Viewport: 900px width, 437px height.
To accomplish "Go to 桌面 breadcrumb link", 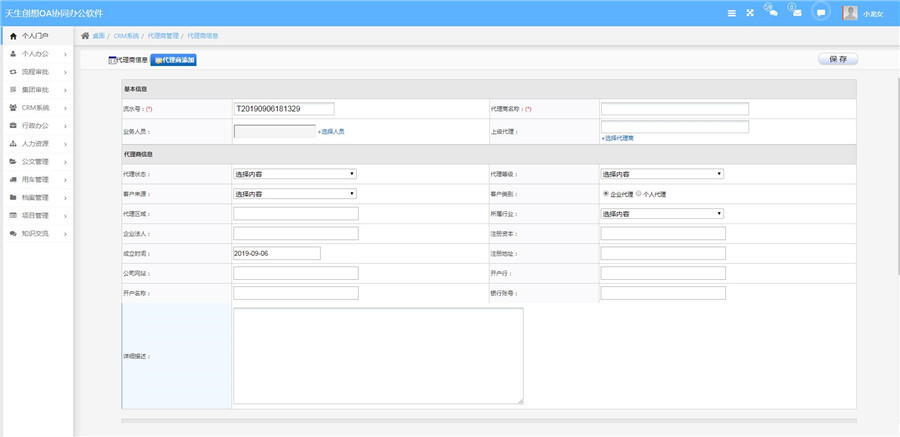I will (99, 36).
